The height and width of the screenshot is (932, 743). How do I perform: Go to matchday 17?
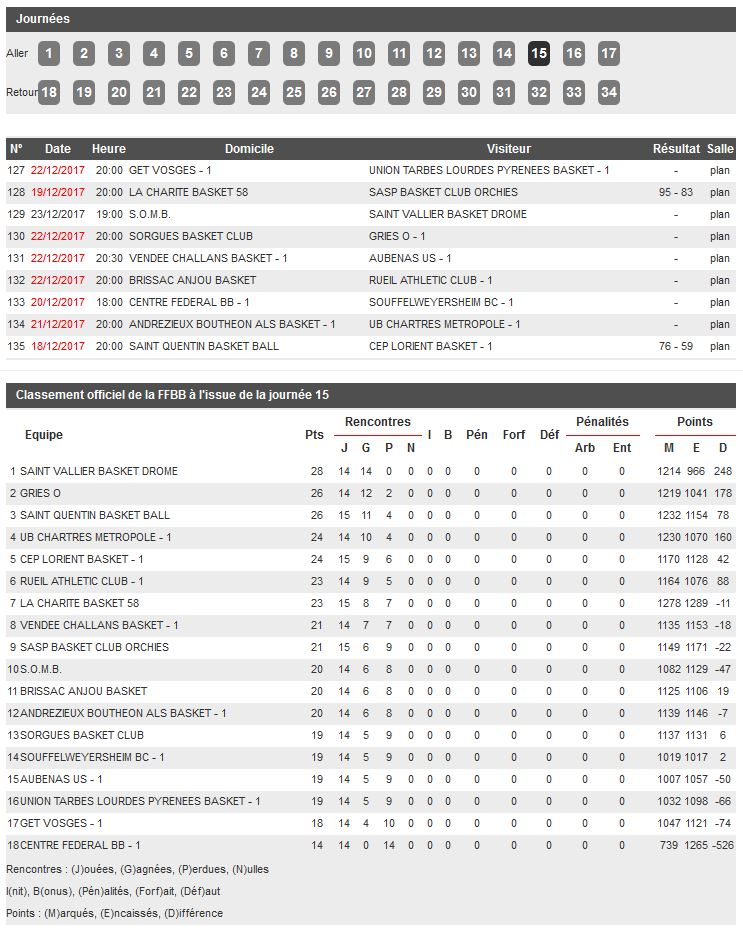point(609,54)
